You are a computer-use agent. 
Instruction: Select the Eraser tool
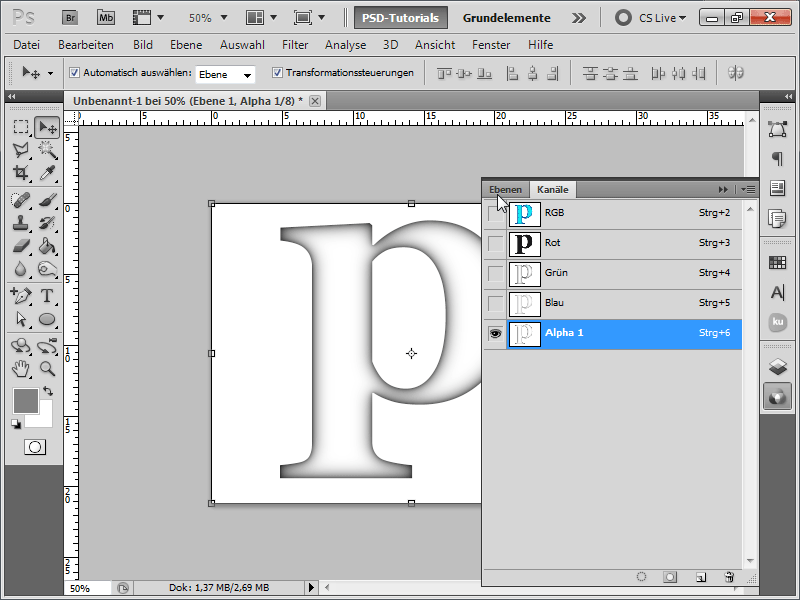(21, 246)
